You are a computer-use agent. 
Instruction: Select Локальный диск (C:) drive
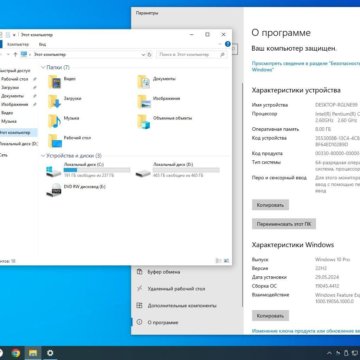click(x=88, y=170)
